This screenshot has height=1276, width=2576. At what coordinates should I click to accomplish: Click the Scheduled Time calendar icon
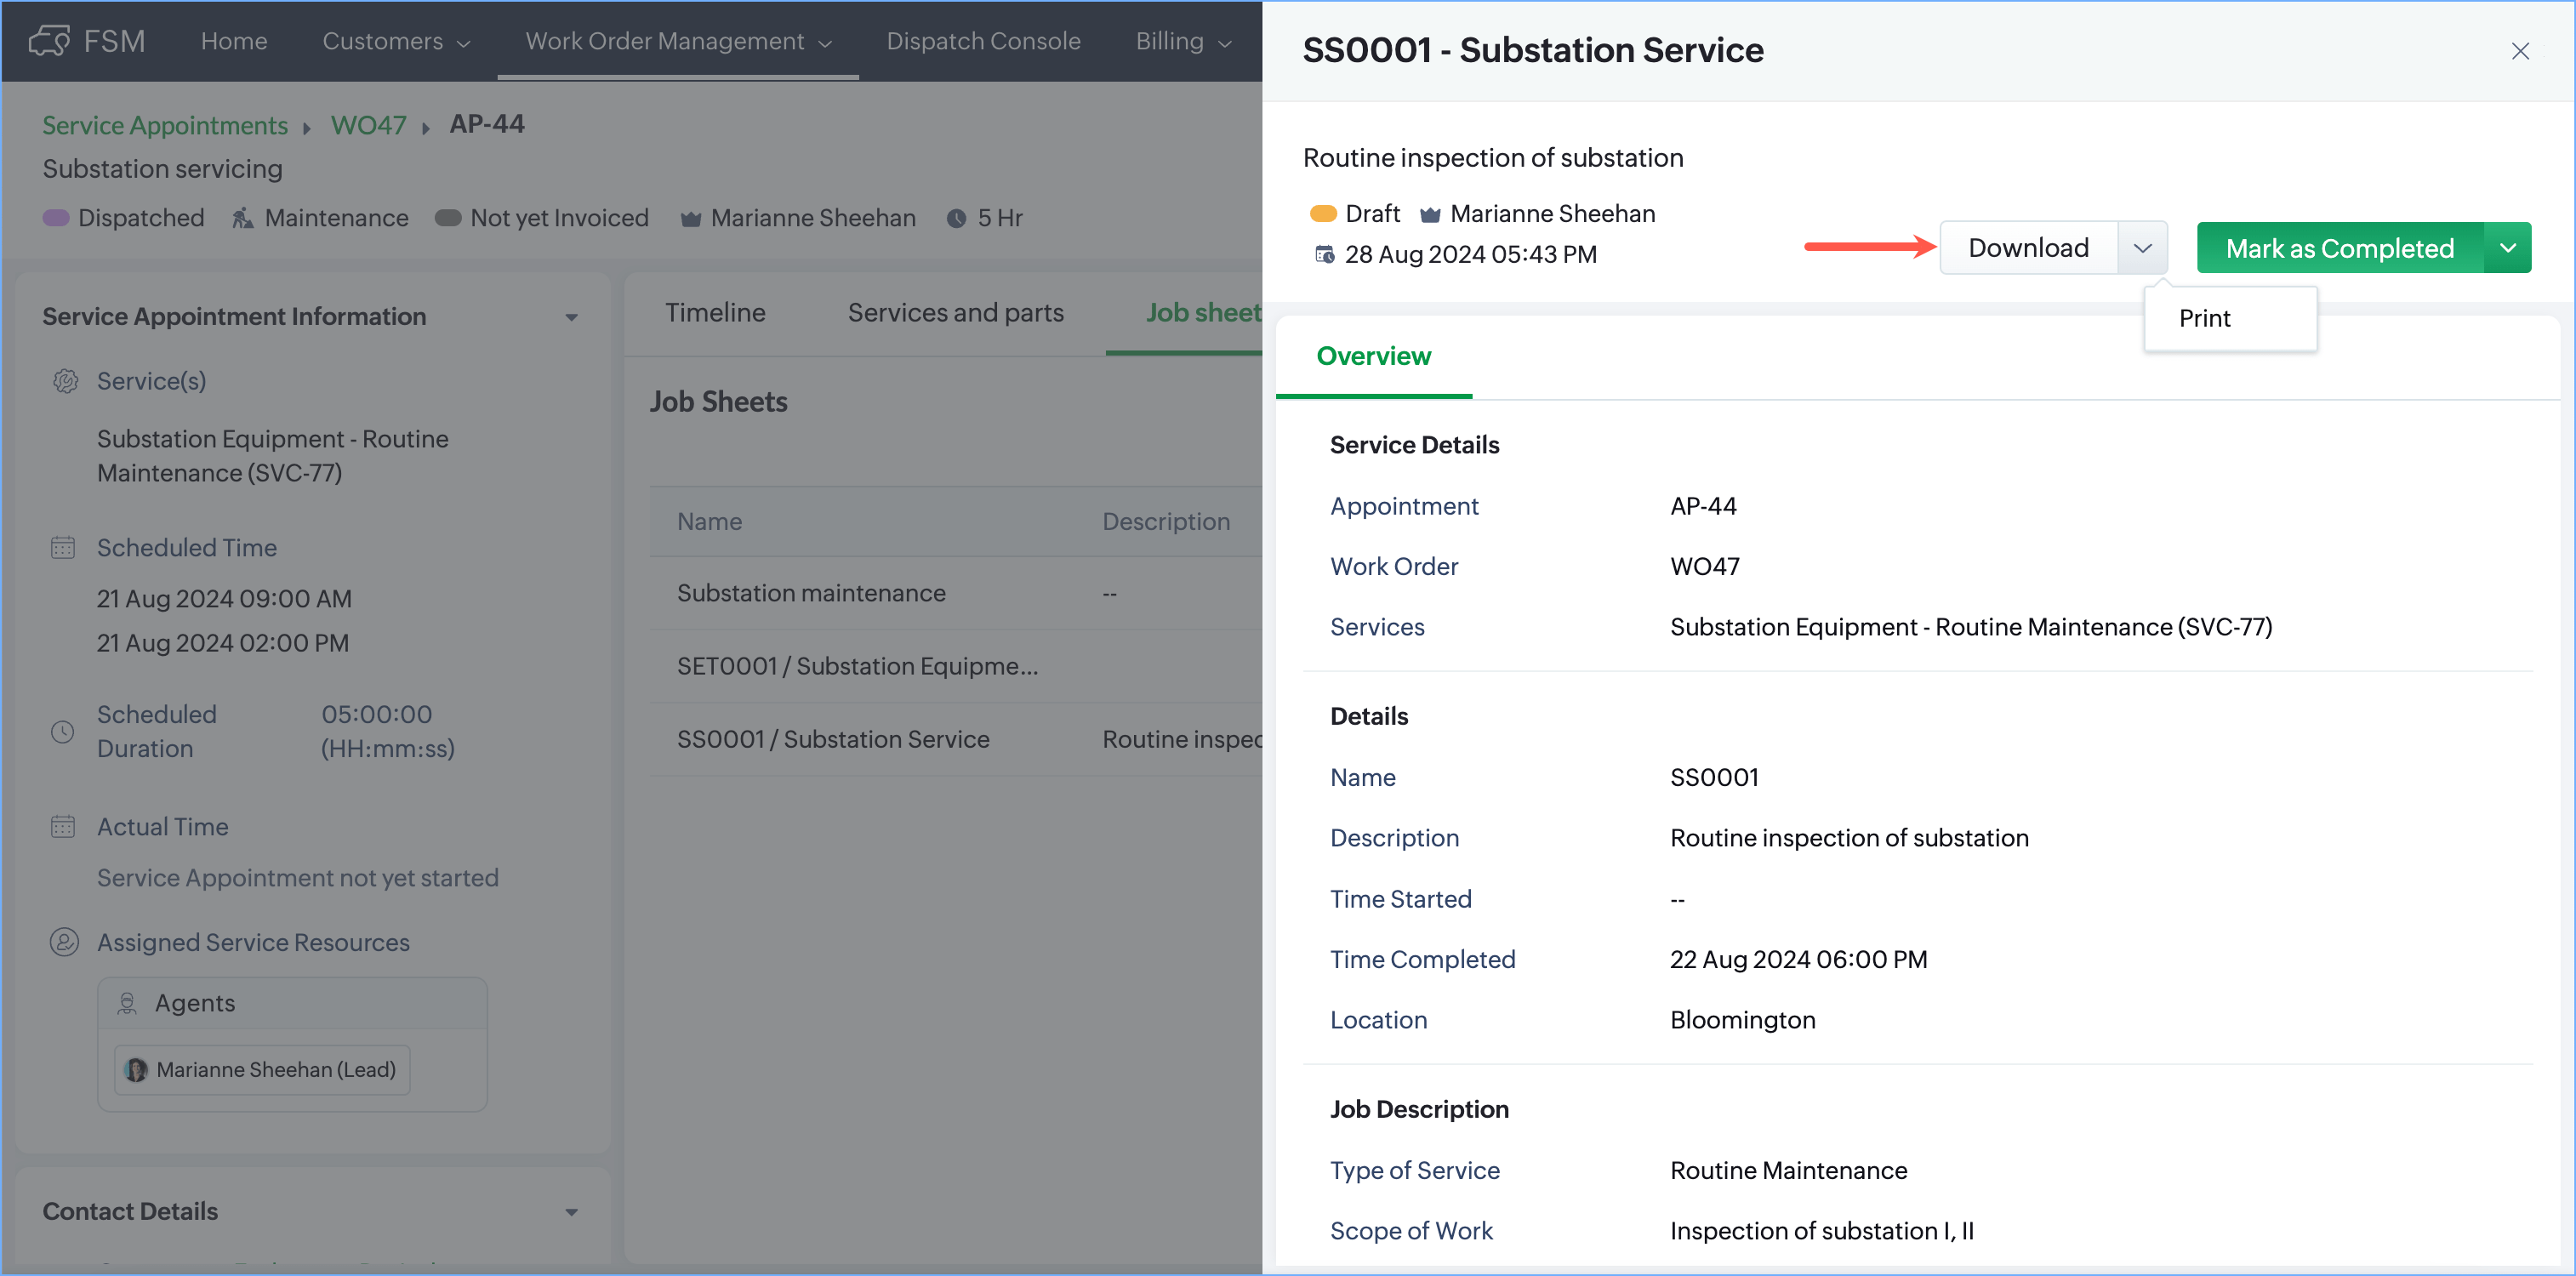63,548
